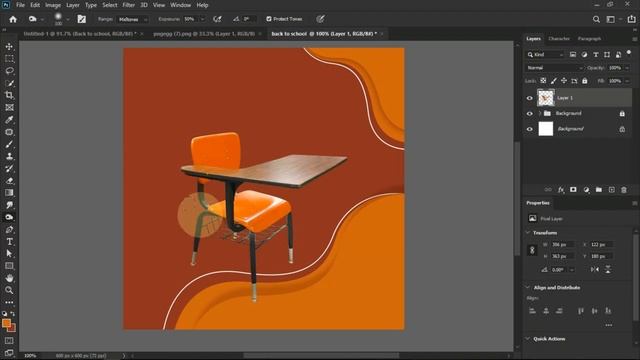Click the rotation angle input field
Image resolution: width=640 pixels, height=360 pixels.
560,270
